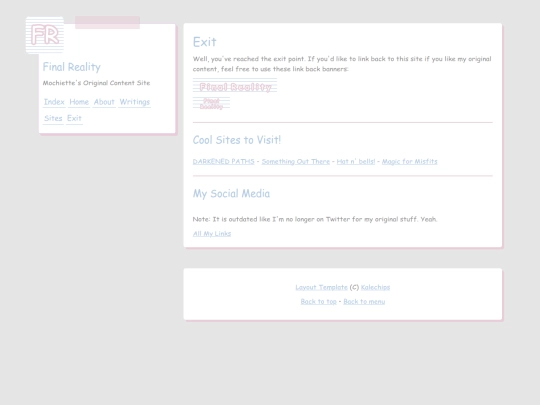The width and height of the screenshot is (540, 405).
Task: Open the Hat n' bells! link
Action: 356,161
